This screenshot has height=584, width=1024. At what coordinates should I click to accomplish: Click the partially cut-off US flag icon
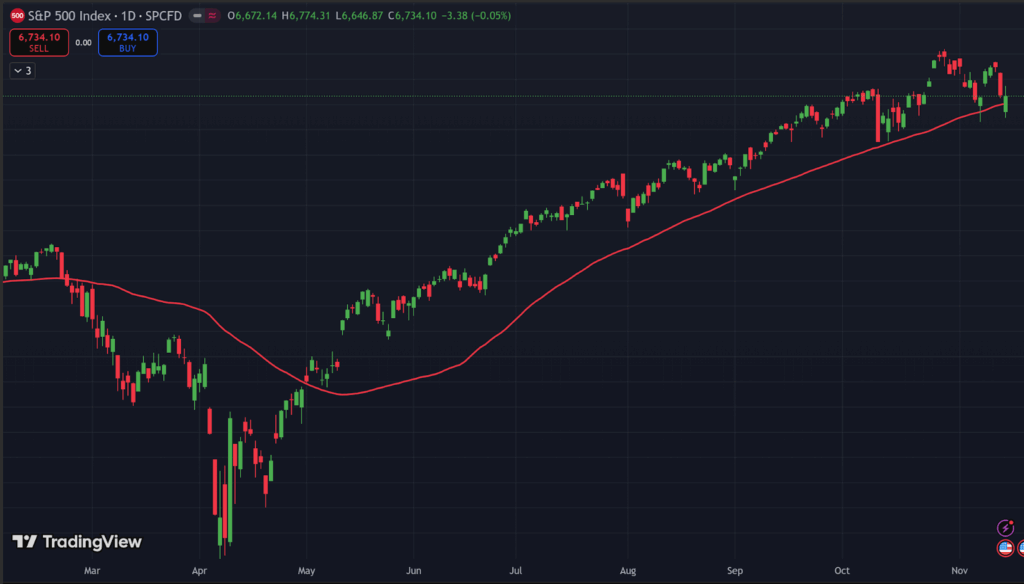[1020, 548]
